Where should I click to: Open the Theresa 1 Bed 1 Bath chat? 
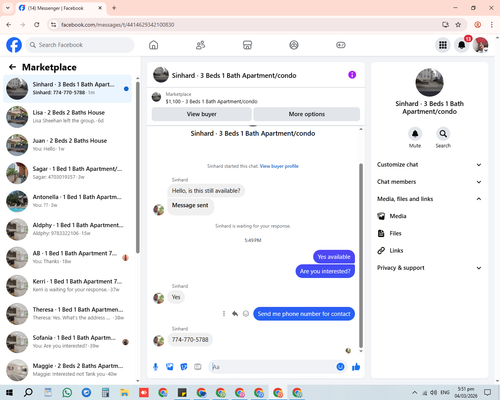click(67, 314)
